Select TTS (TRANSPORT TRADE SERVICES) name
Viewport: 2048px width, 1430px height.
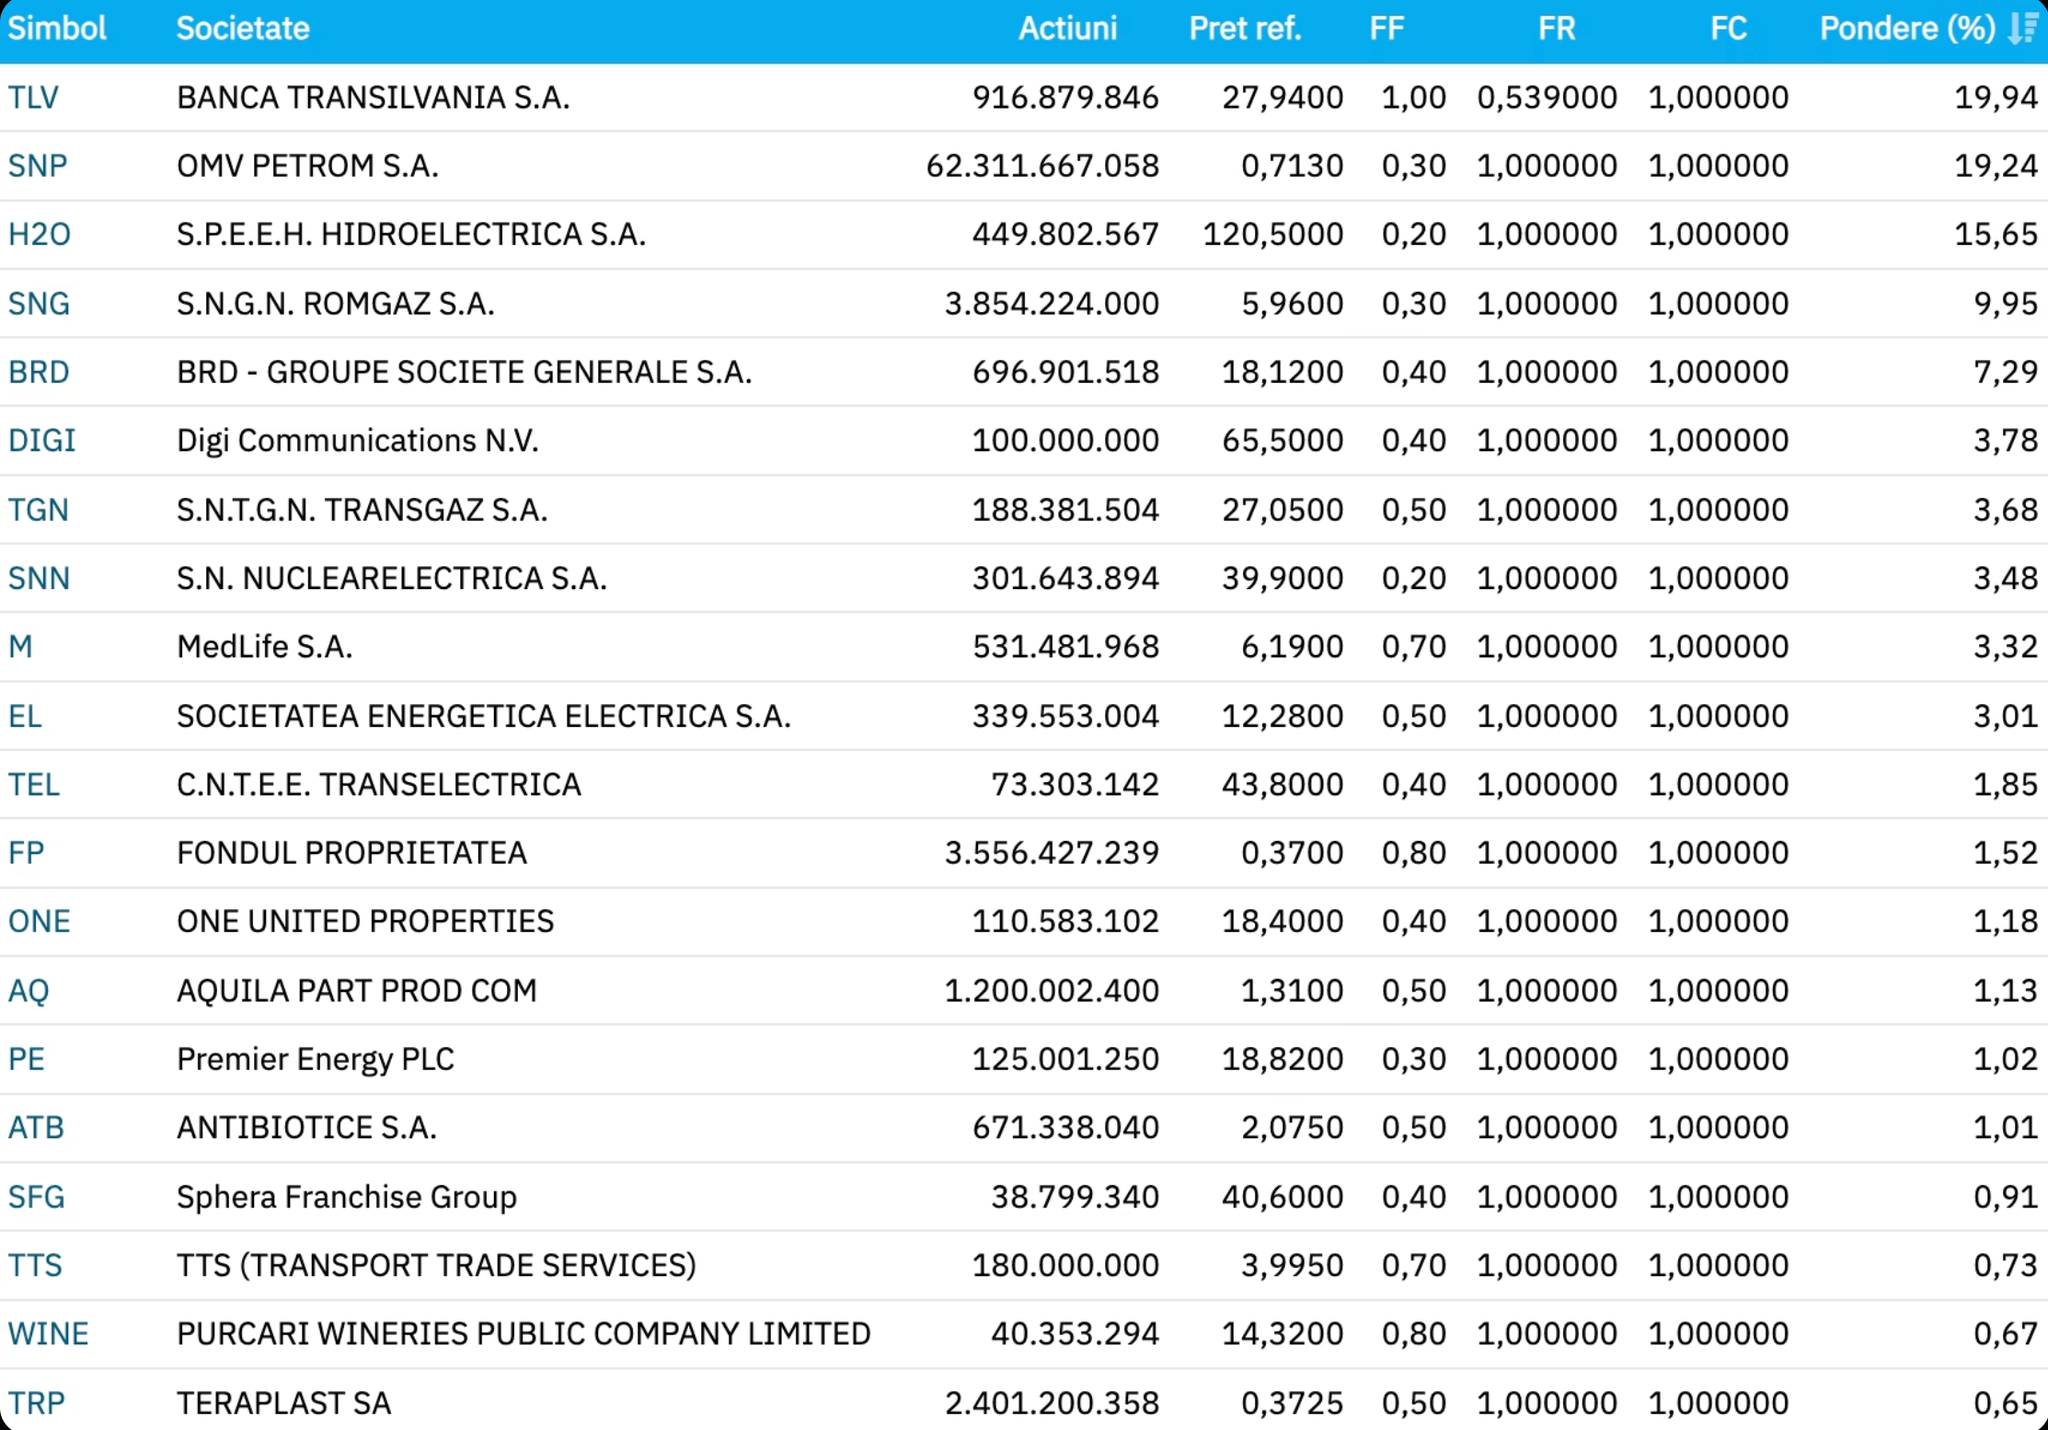click(x=436, y=1266)
